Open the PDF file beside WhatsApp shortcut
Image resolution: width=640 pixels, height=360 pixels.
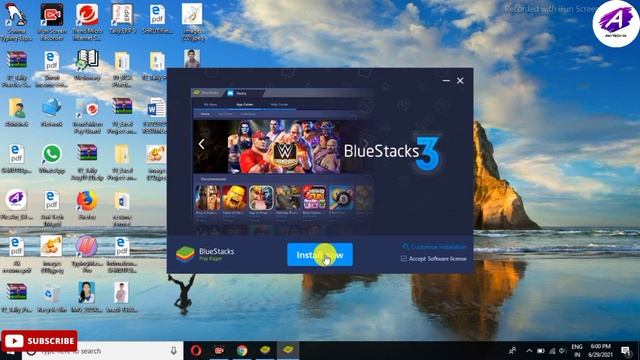coord(16,158)
